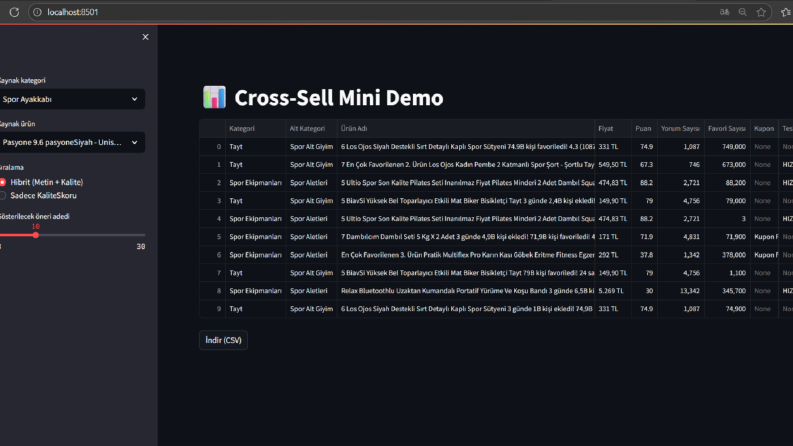
Task: Click Kategori cell Tayt in row 3
Action: click(x=255, y=201)
